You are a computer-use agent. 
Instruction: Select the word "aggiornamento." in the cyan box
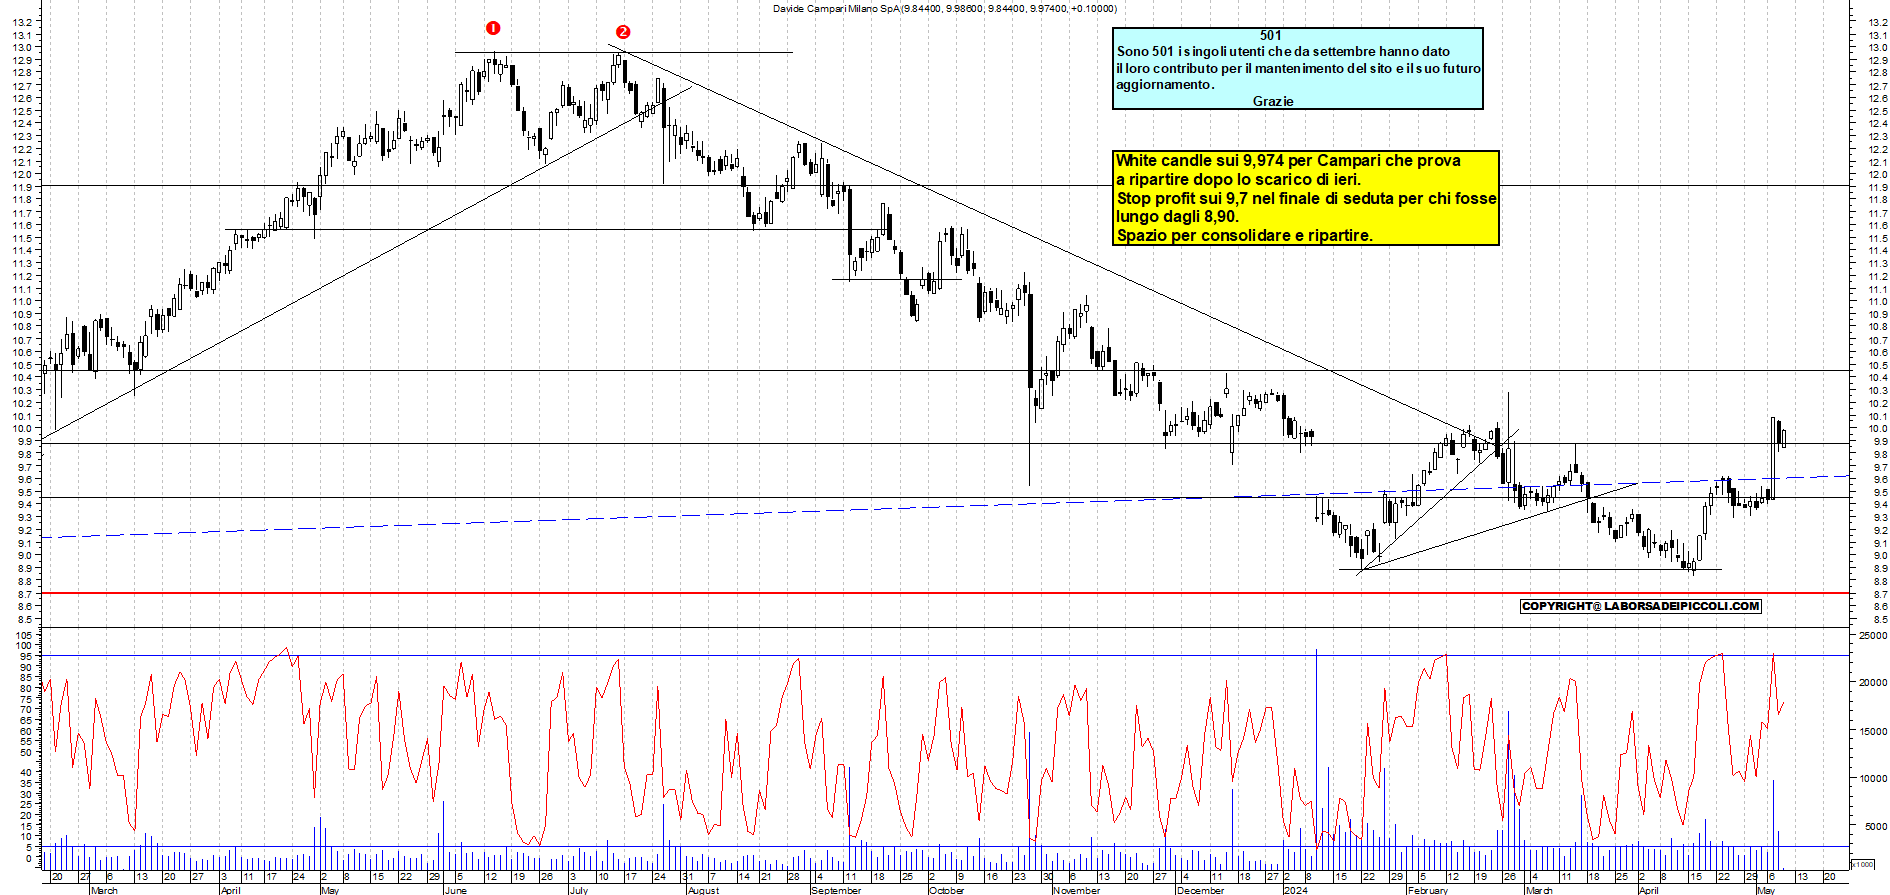tap(1165, 85)
